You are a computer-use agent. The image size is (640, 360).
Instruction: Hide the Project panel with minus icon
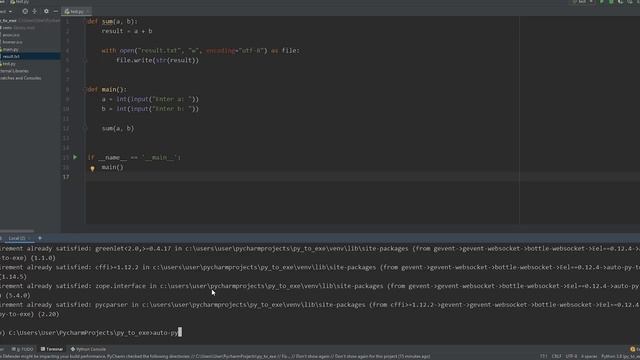pos(56,11)
